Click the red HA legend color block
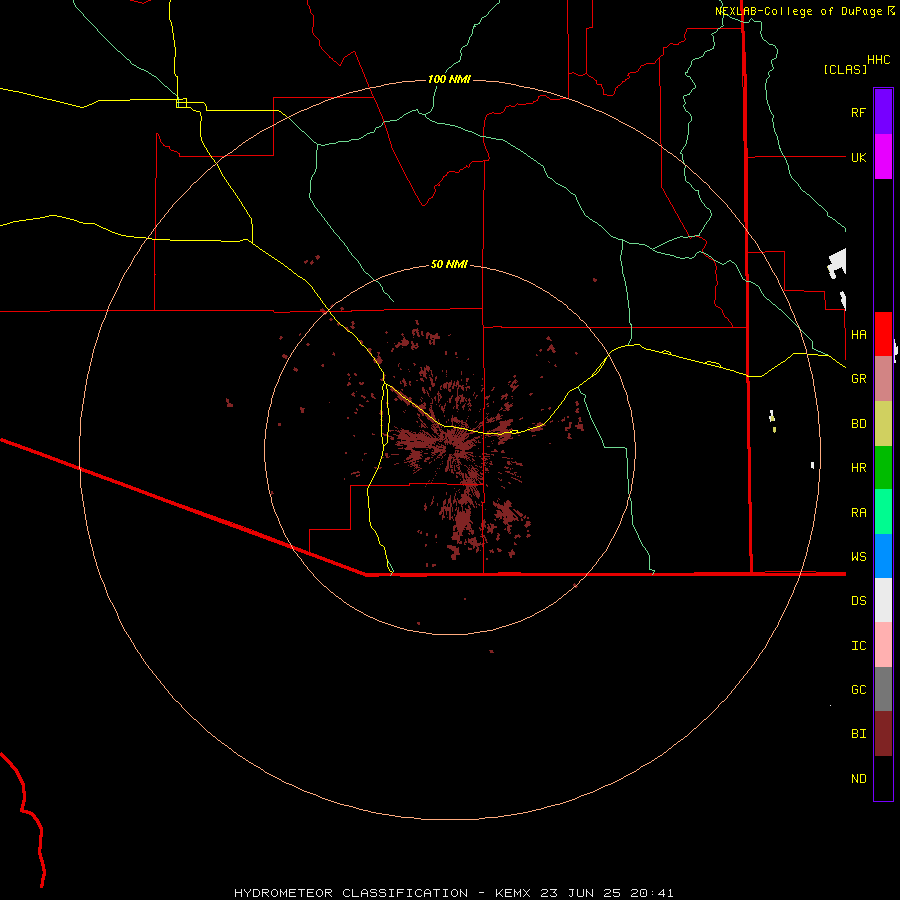Viewport: 900px width, 900px height. 883,334
